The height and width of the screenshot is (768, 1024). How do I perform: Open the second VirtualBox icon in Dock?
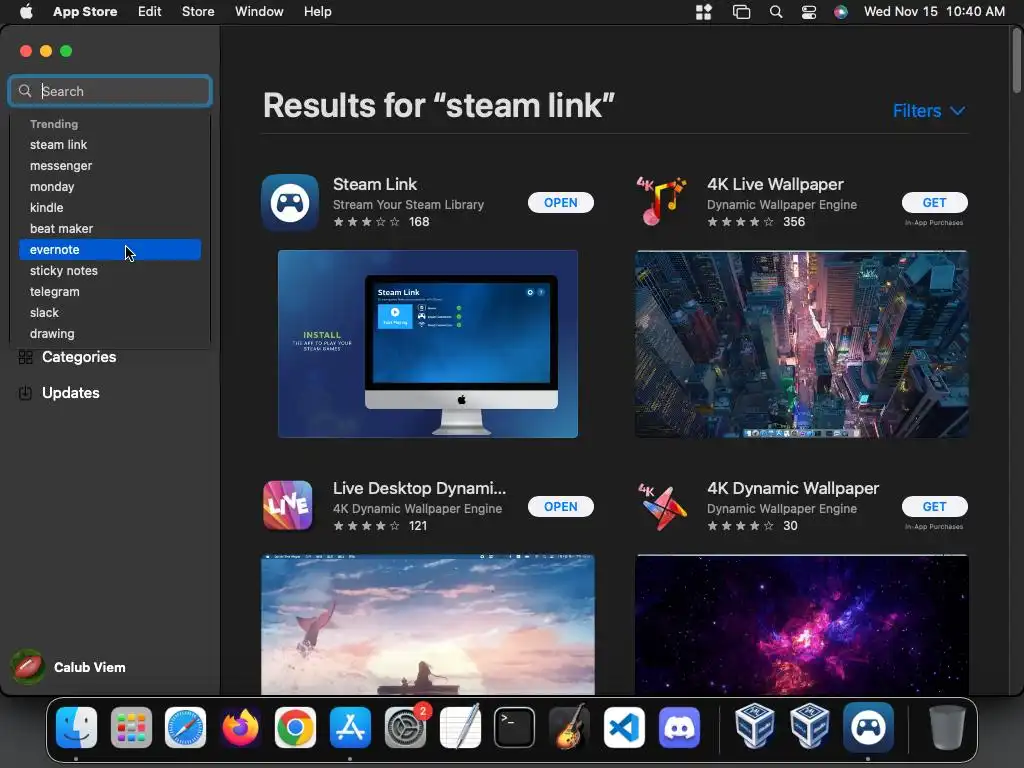pos(809,726)
